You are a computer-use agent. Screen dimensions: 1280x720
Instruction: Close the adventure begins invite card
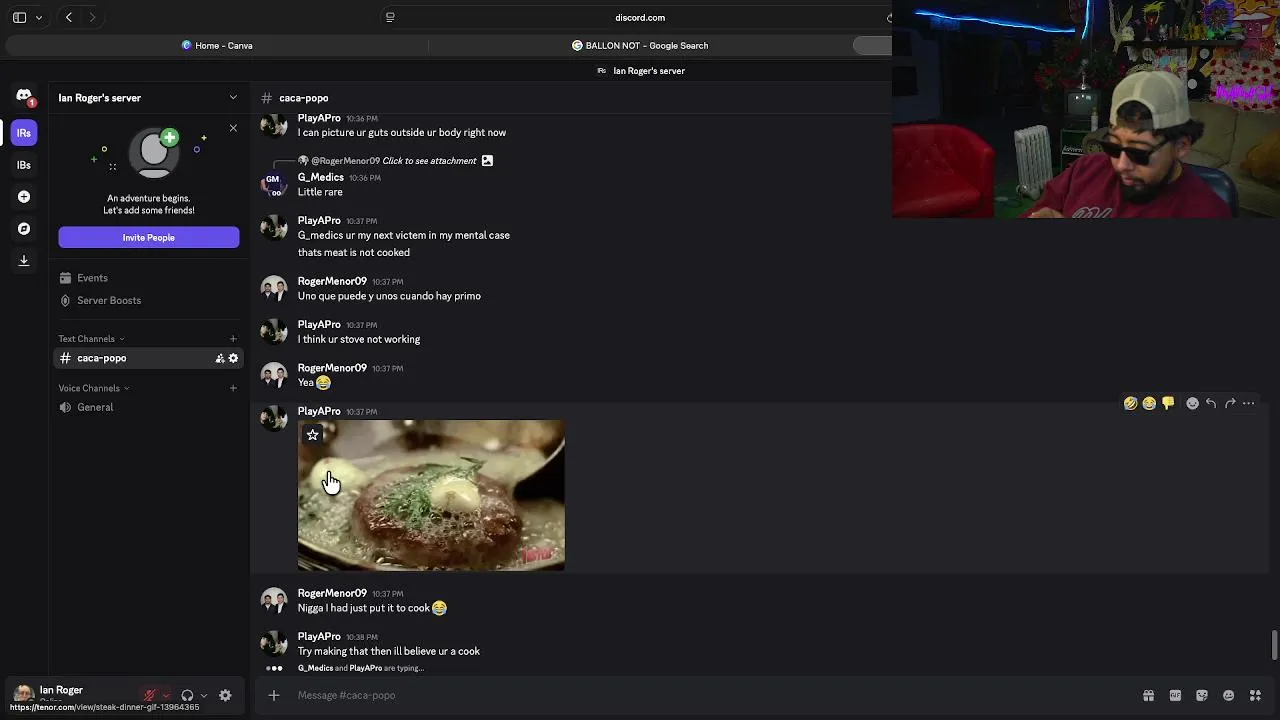click(x=233, y=128)
